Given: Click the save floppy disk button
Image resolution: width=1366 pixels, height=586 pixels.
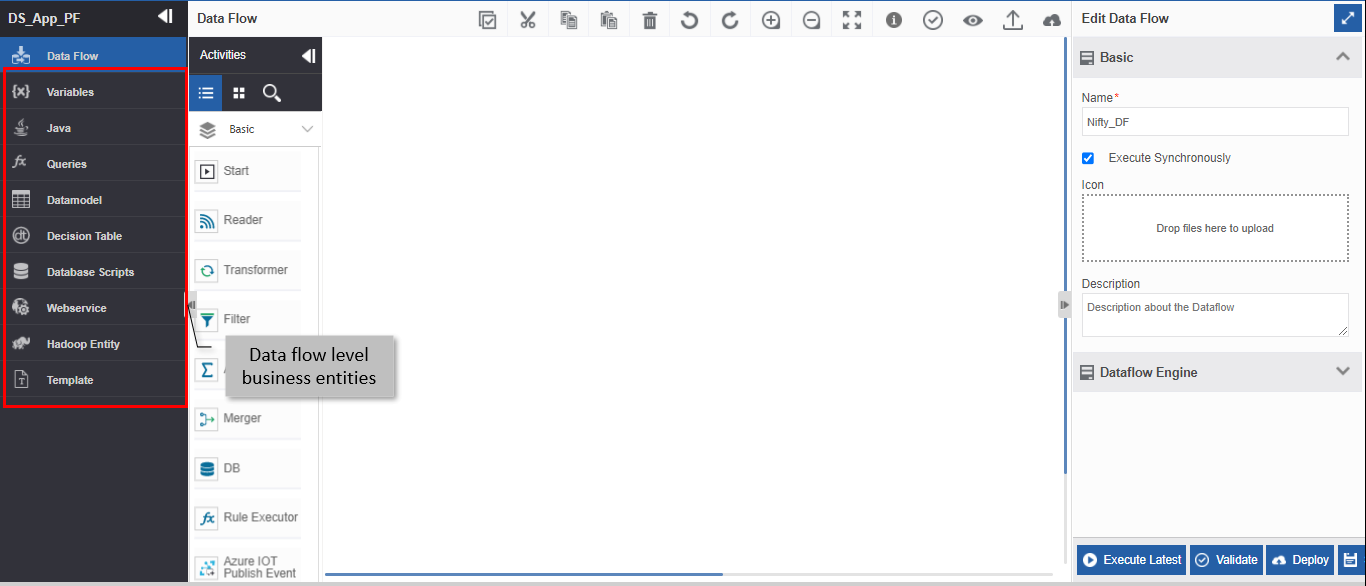Looking at the screenshot, I should coord(1350,560).
